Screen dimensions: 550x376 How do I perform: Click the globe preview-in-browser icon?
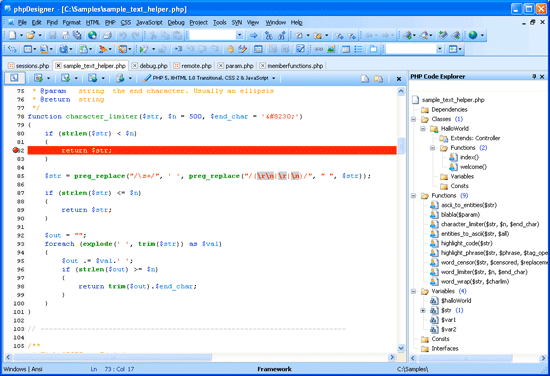93,35
